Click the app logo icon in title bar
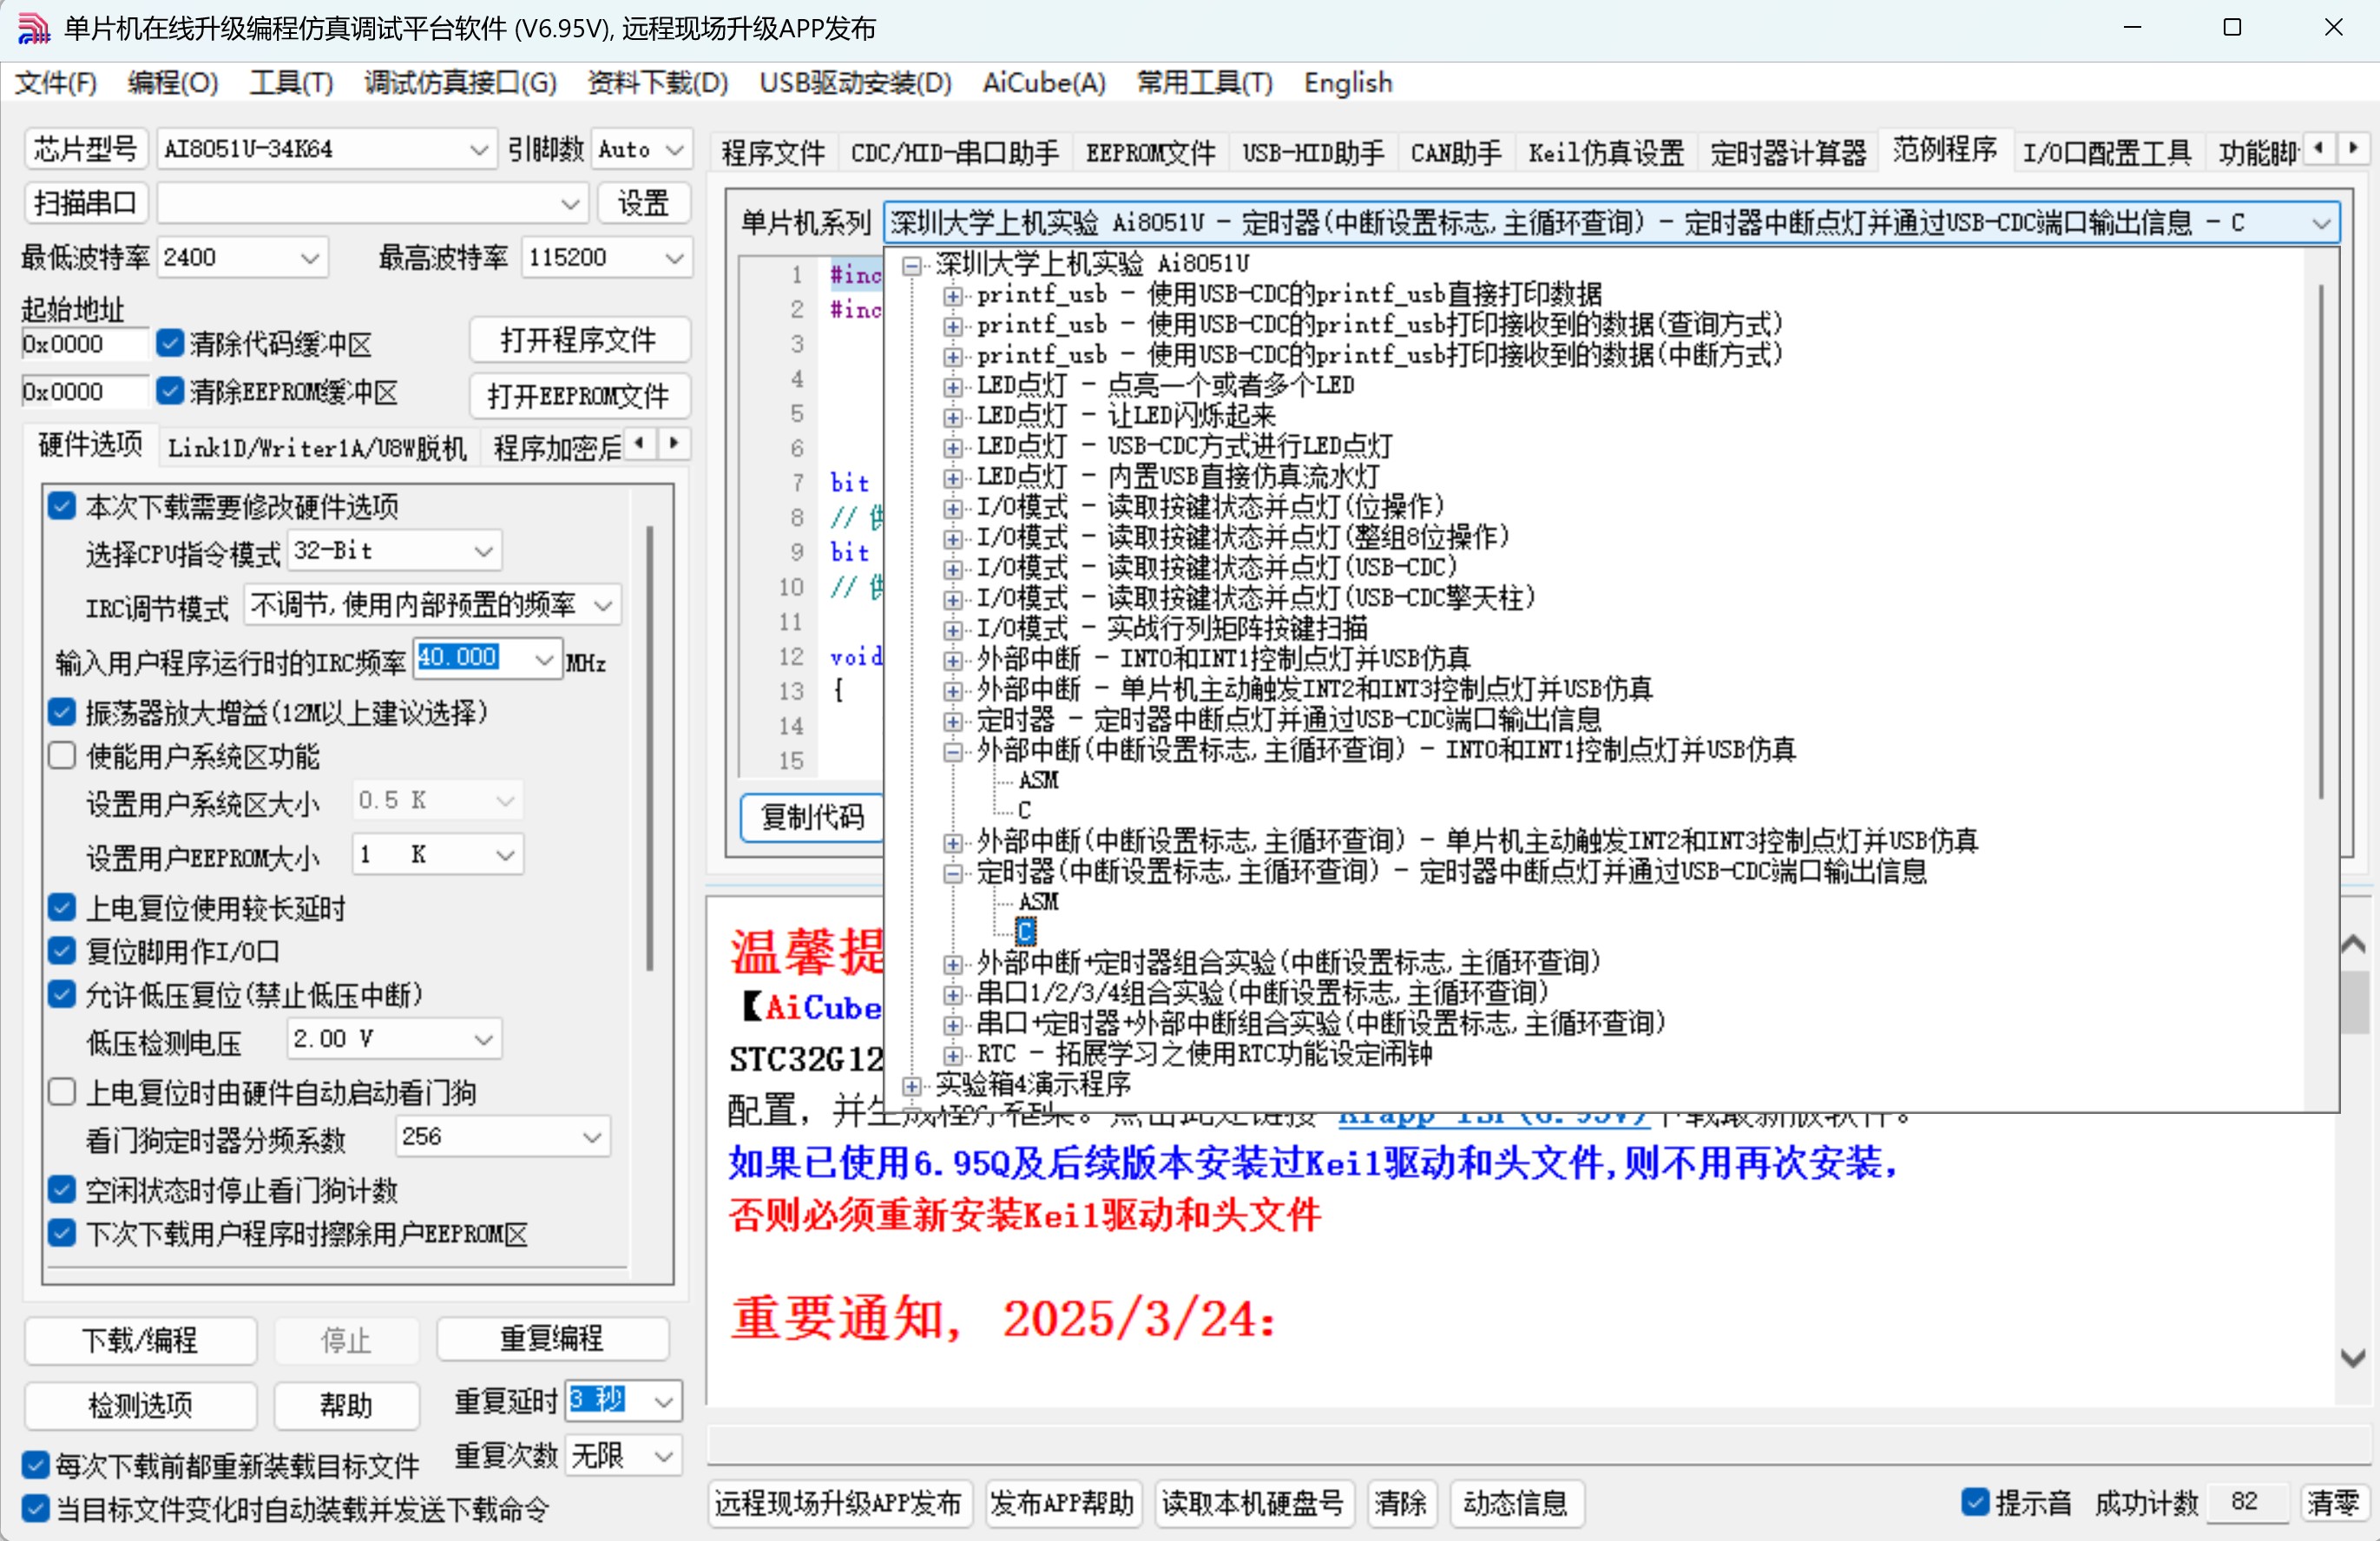This screenshot has height=1541, width=2380. point(33,28)
